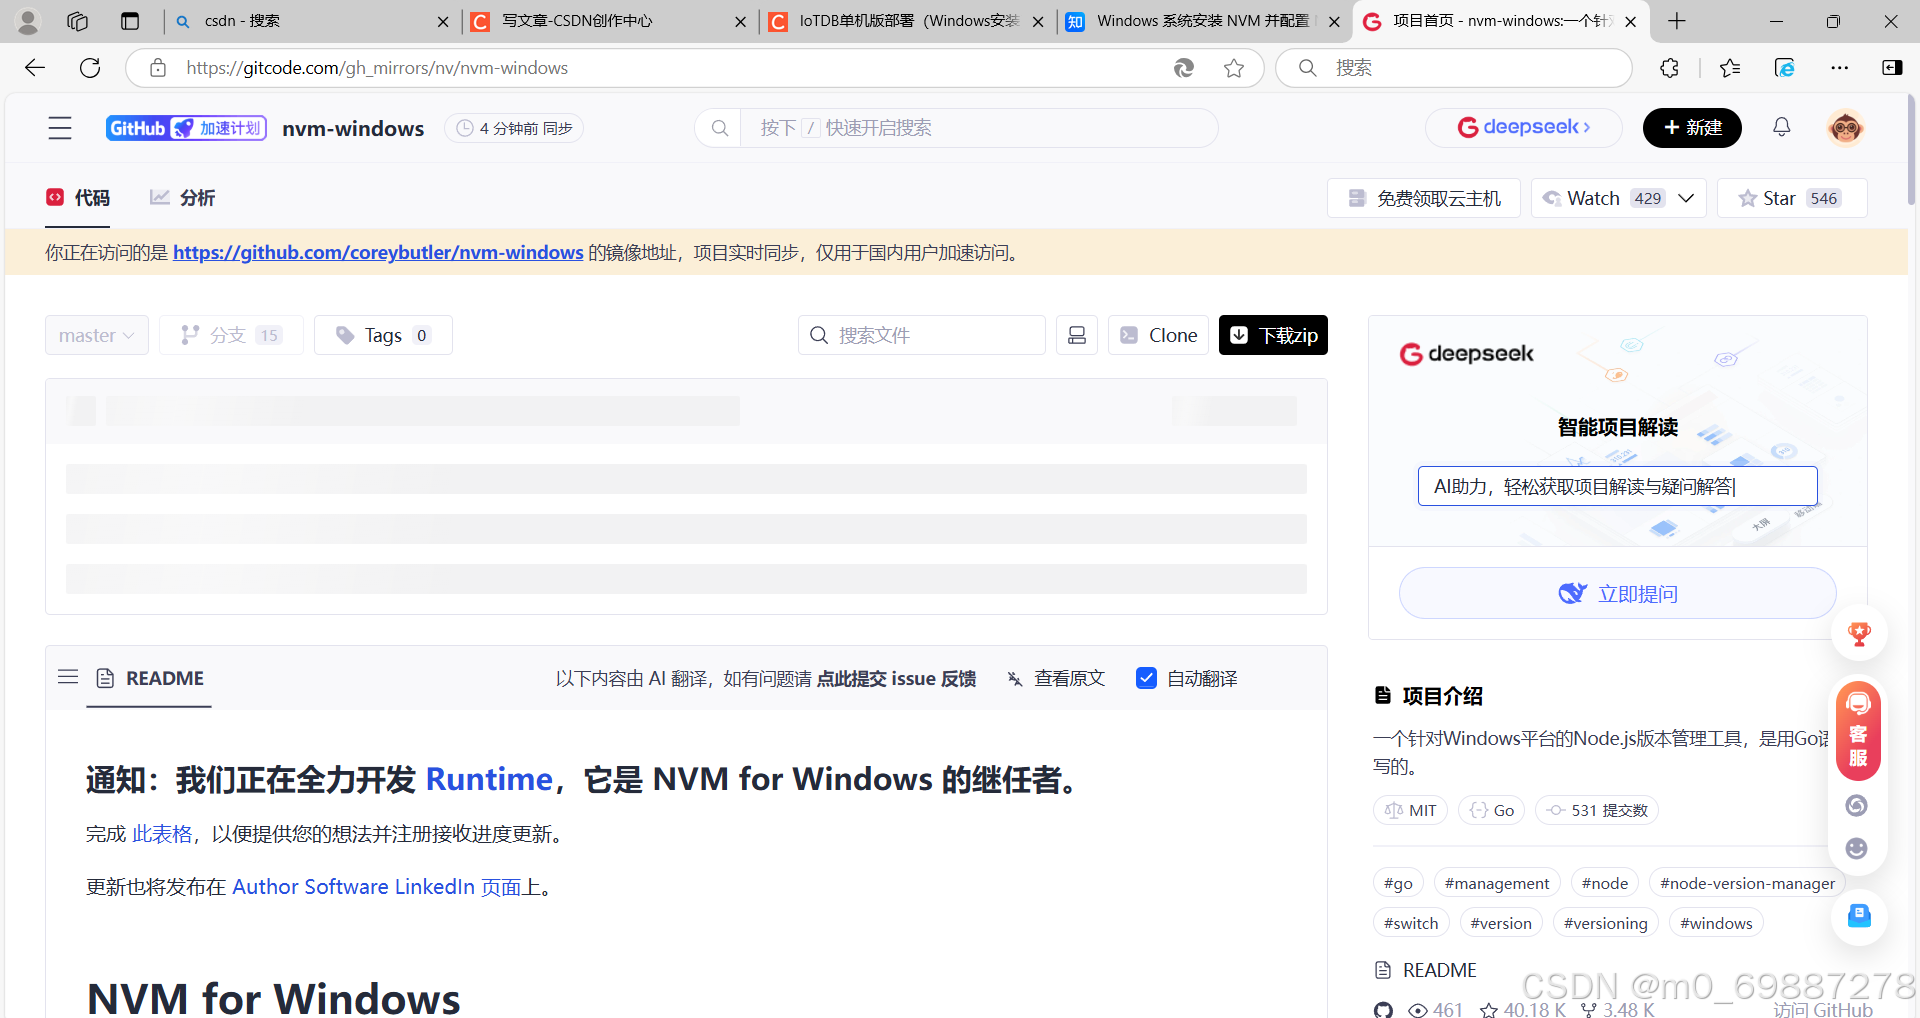Switch to 写文章-CSDN创作中心 browser tab

[608, 21]
